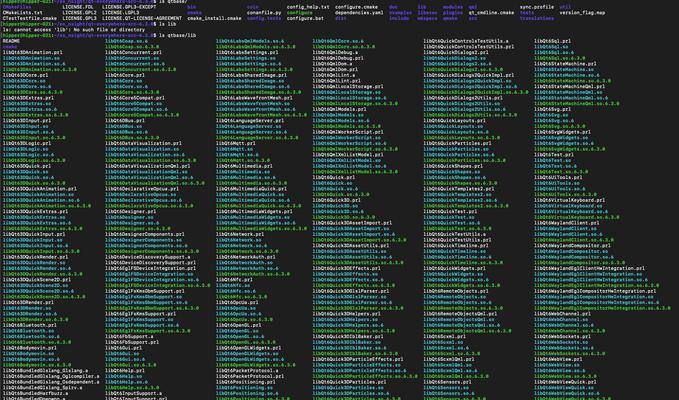Click libQt63DRender.prl entry
The image size is (679, 400).
[28, 303]
